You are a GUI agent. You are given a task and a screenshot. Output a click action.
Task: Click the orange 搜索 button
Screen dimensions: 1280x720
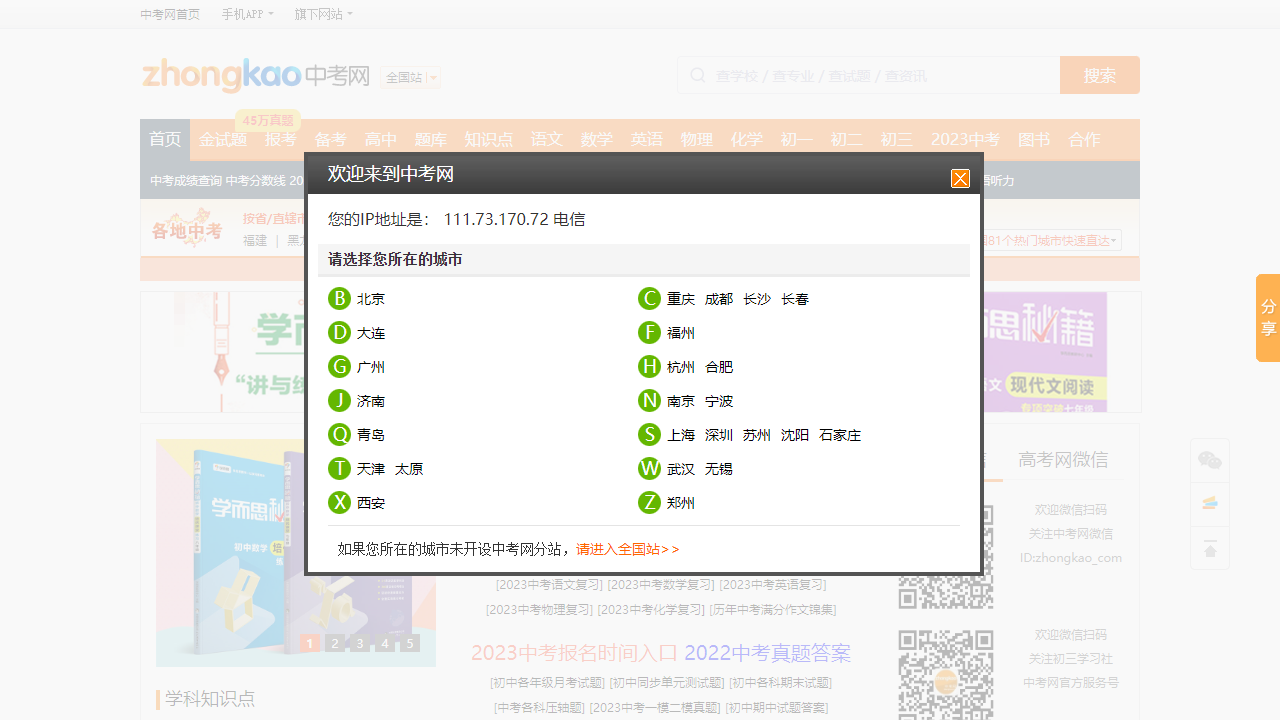[x=1100, y=75]
